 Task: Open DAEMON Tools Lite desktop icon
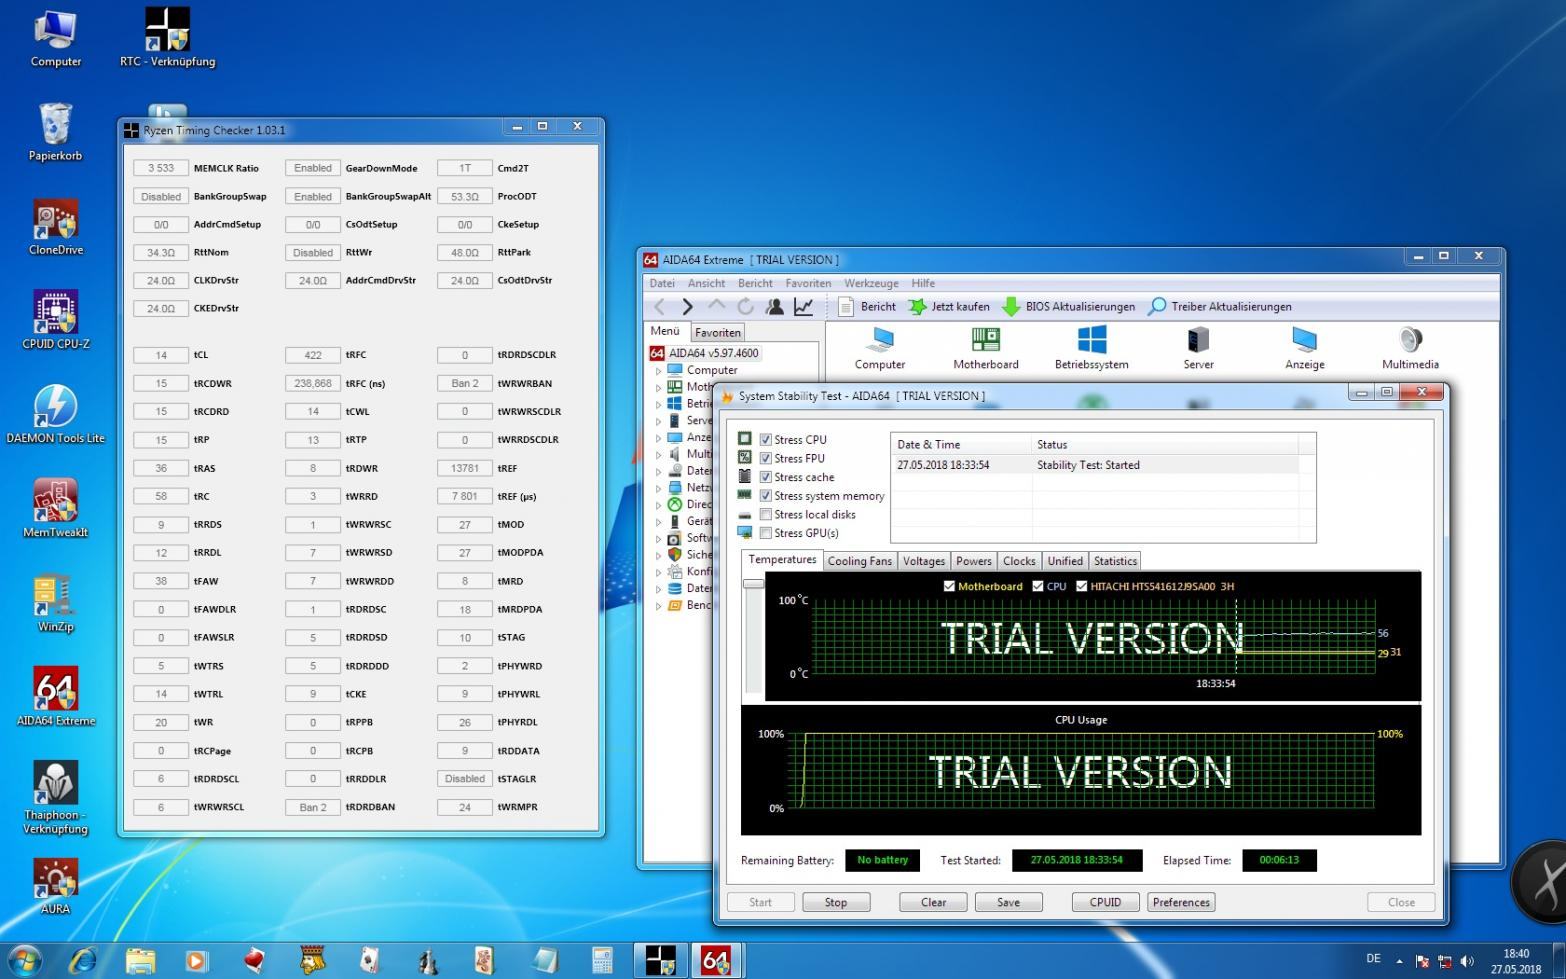[x=56, y=414]
